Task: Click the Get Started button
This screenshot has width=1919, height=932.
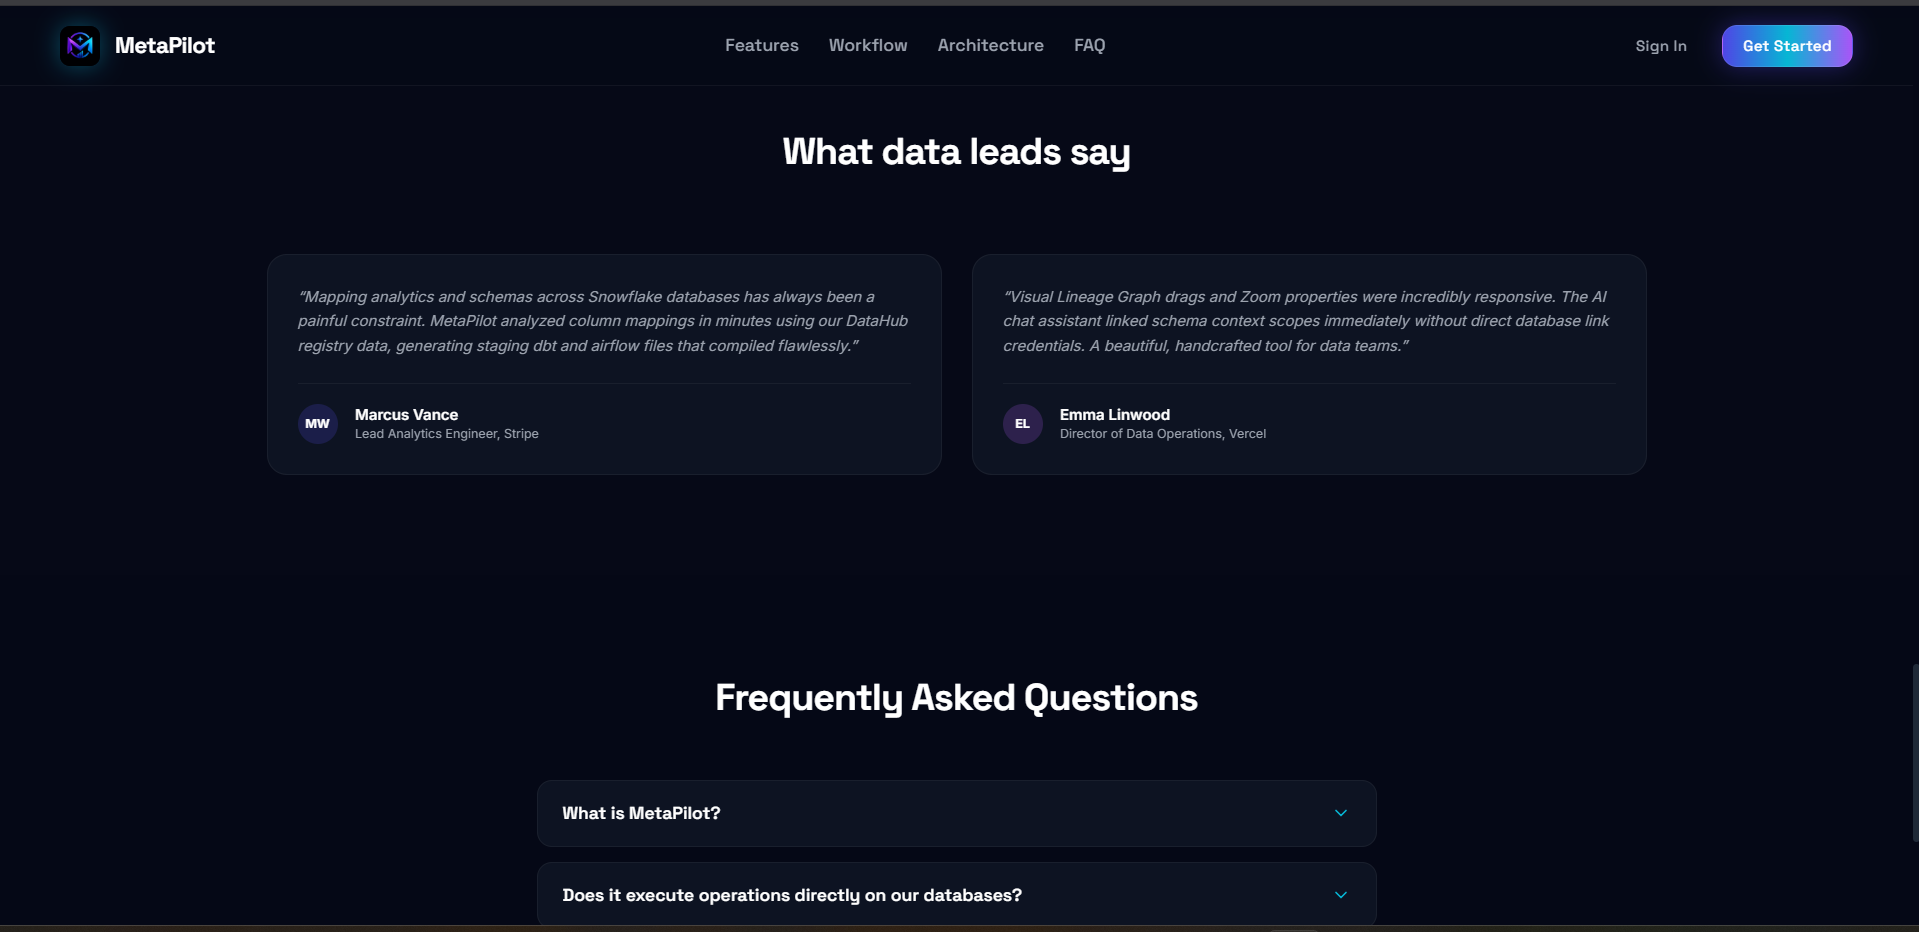Action: click(1787, 46)
